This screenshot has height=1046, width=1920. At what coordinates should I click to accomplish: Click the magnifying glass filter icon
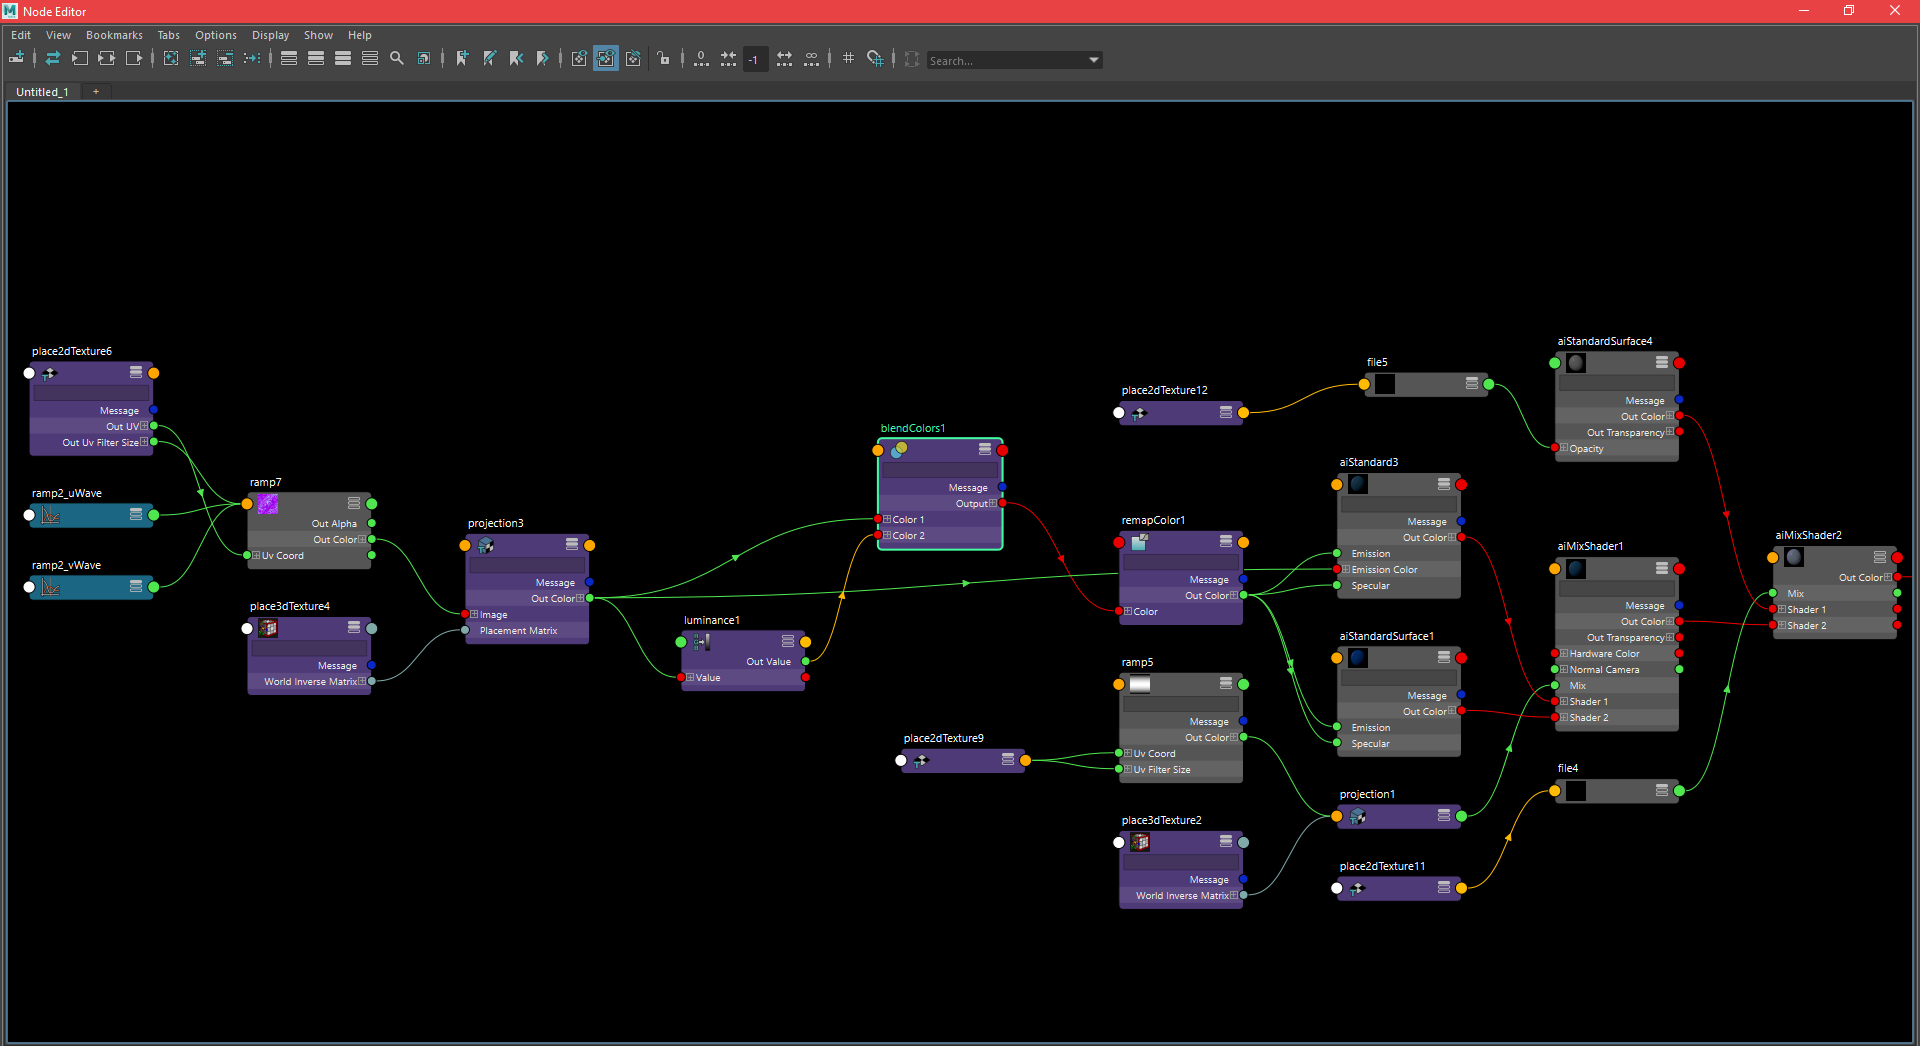tap(397, 58)
